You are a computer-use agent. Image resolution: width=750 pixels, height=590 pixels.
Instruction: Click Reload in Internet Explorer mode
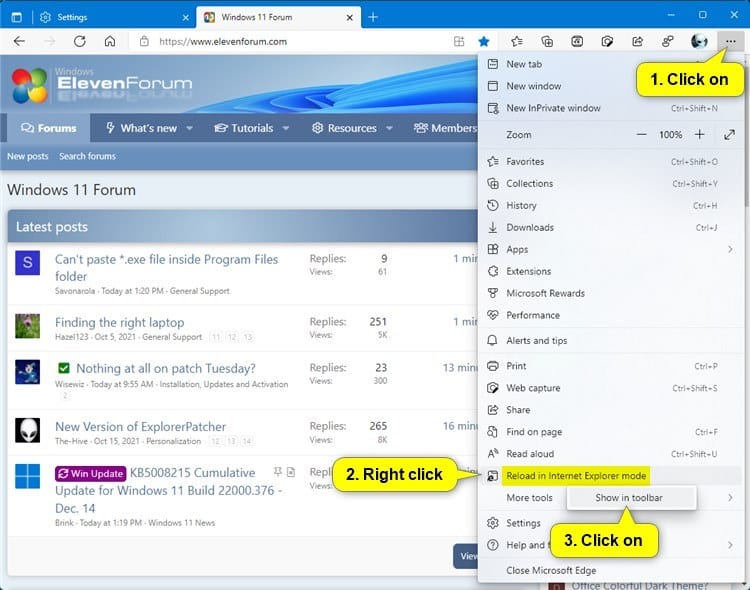click(x=610, y=476)
